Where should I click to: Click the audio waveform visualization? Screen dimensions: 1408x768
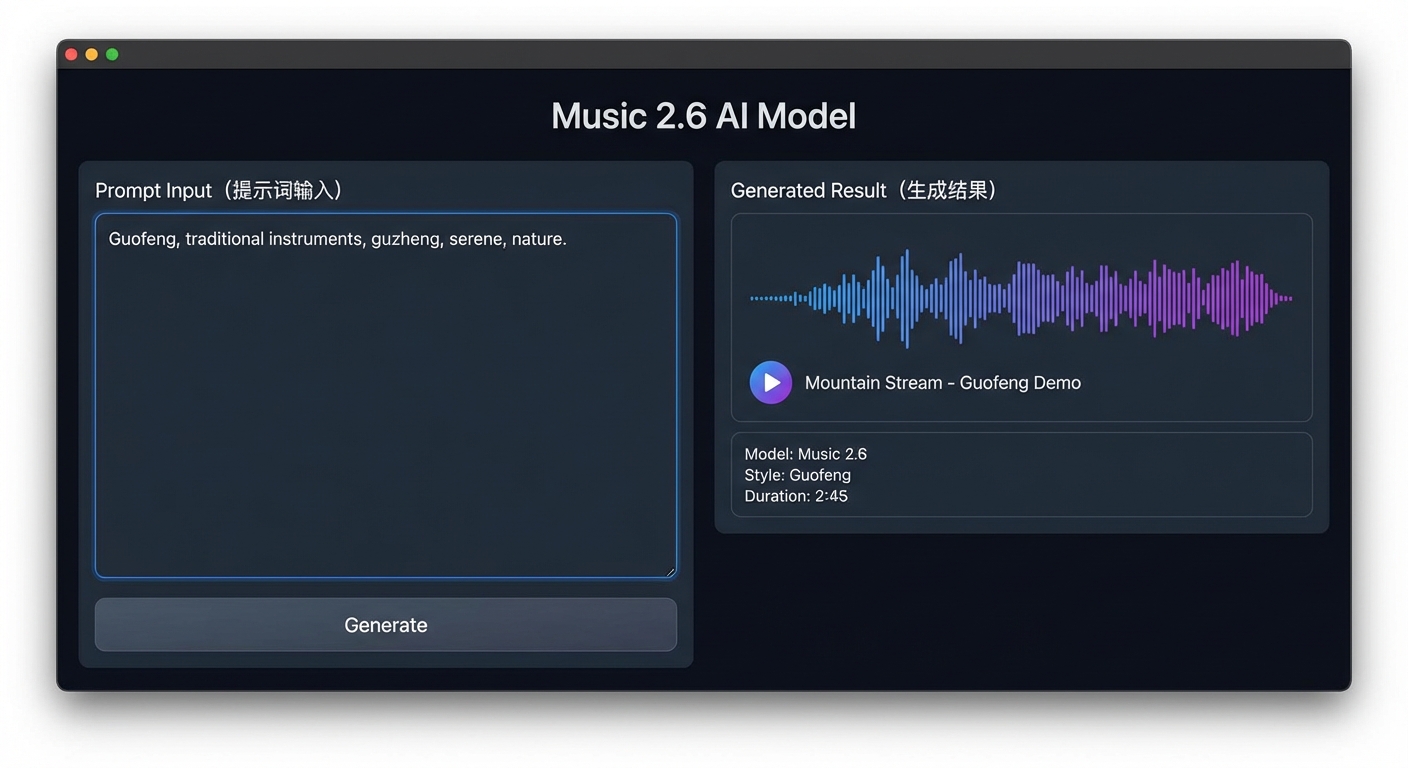tap(1021, 298)
